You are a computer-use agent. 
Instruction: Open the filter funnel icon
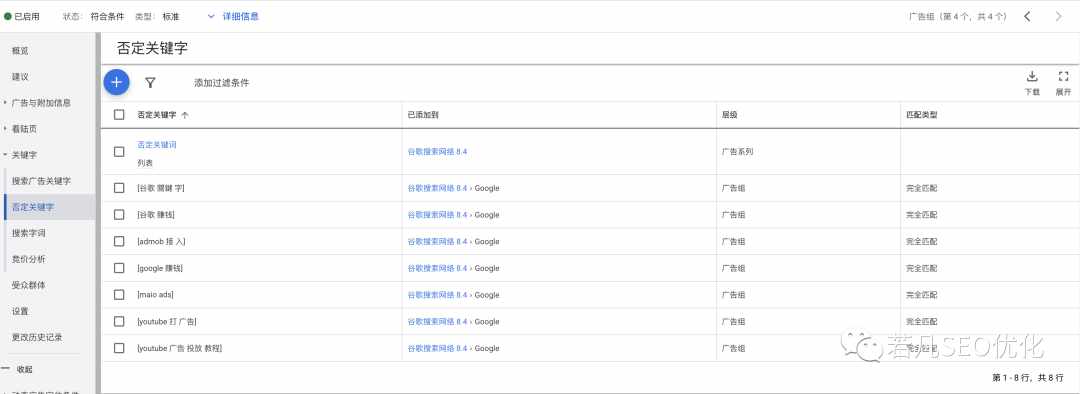tap(150, 83)
